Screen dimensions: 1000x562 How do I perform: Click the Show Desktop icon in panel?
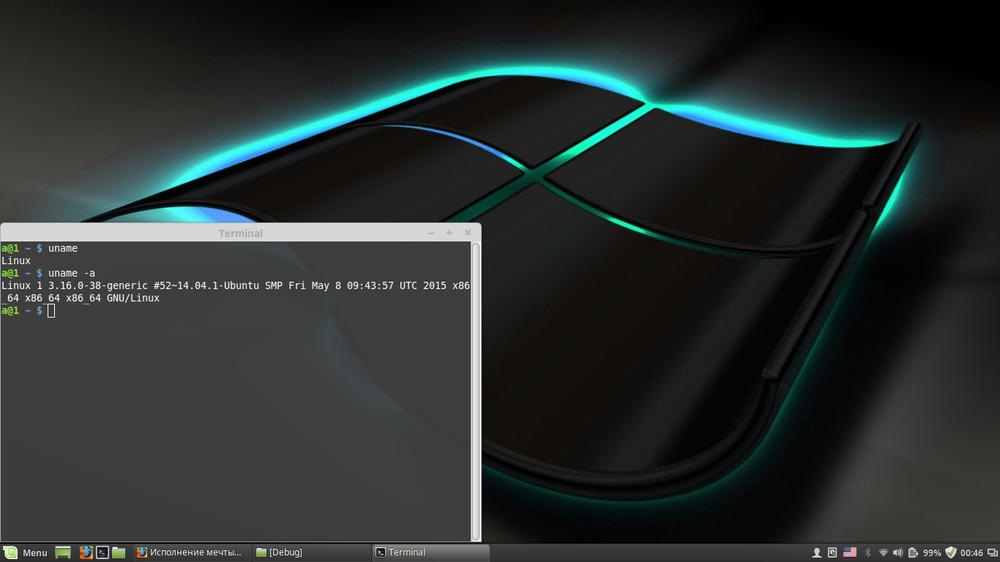63,552
